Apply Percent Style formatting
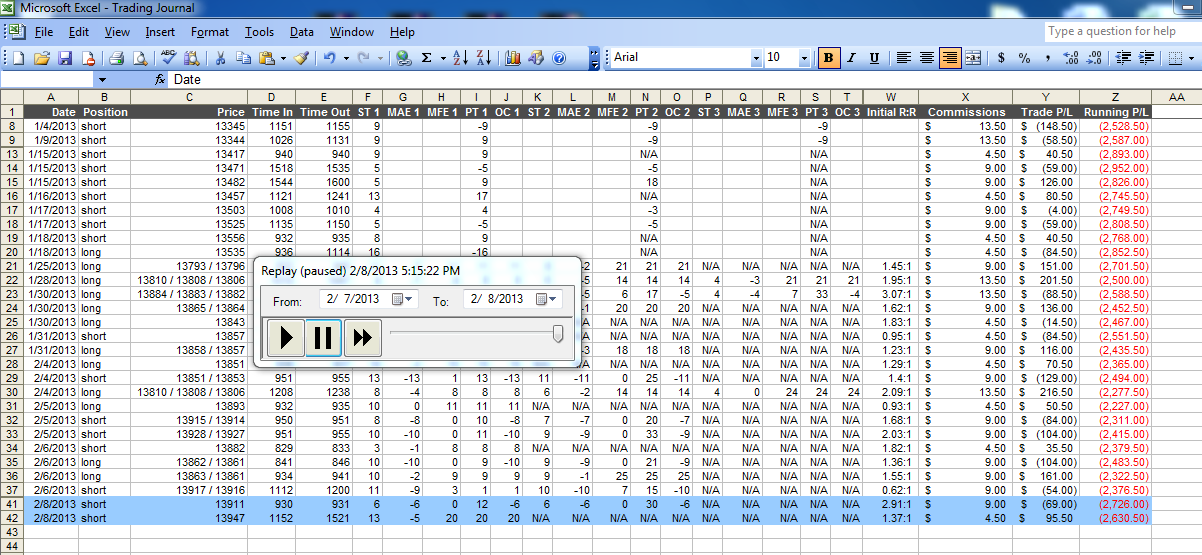 [x=1024, y=58]
